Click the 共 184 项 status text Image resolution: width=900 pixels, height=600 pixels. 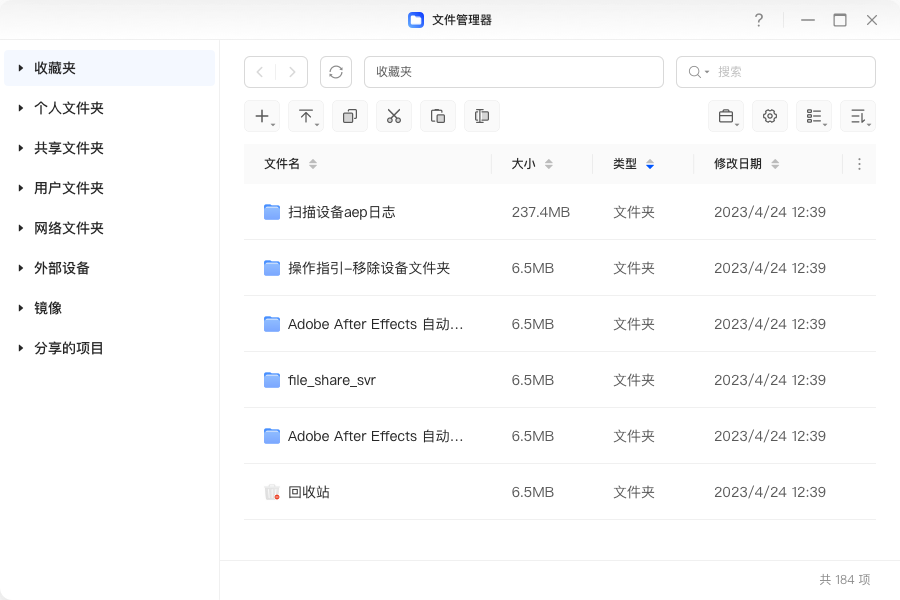click(x=844, y=579)
